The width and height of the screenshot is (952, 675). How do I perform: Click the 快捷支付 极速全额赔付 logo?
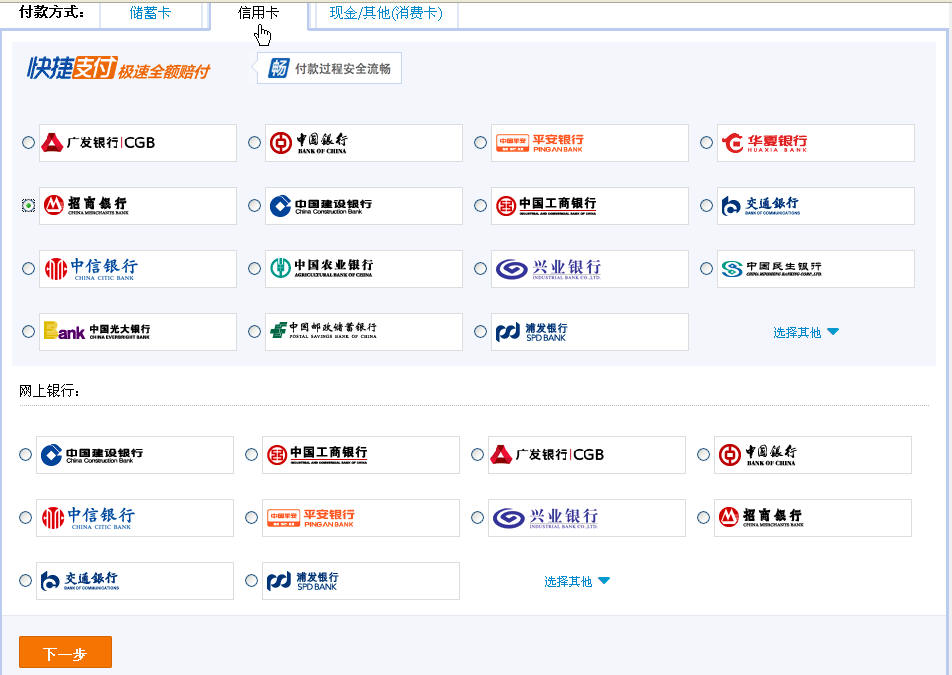tap(118, 69)
